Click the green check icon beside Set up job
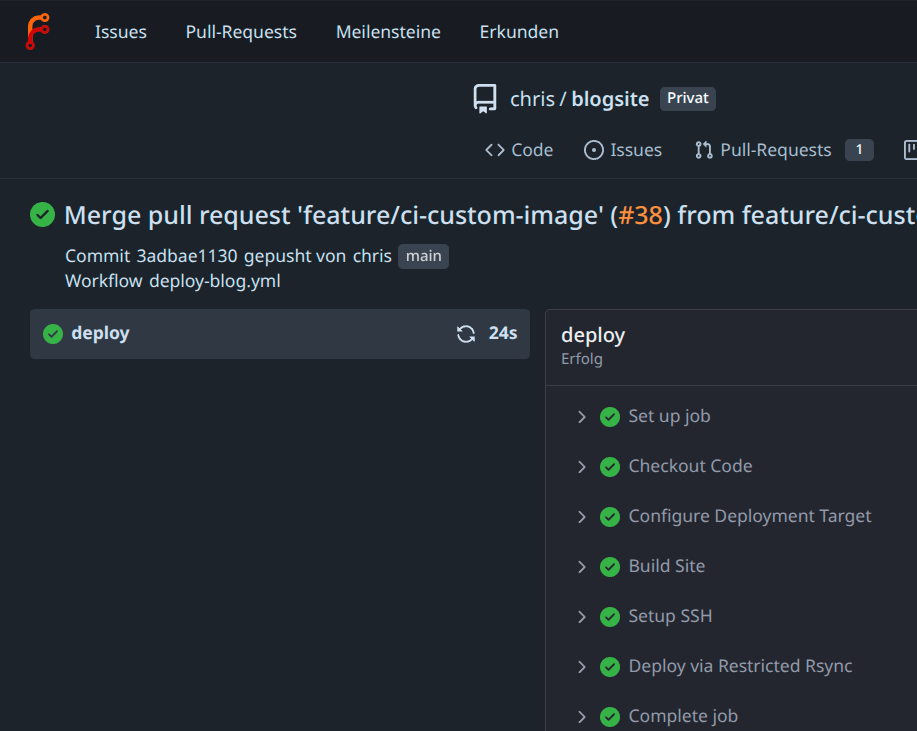 pos(610,416)
